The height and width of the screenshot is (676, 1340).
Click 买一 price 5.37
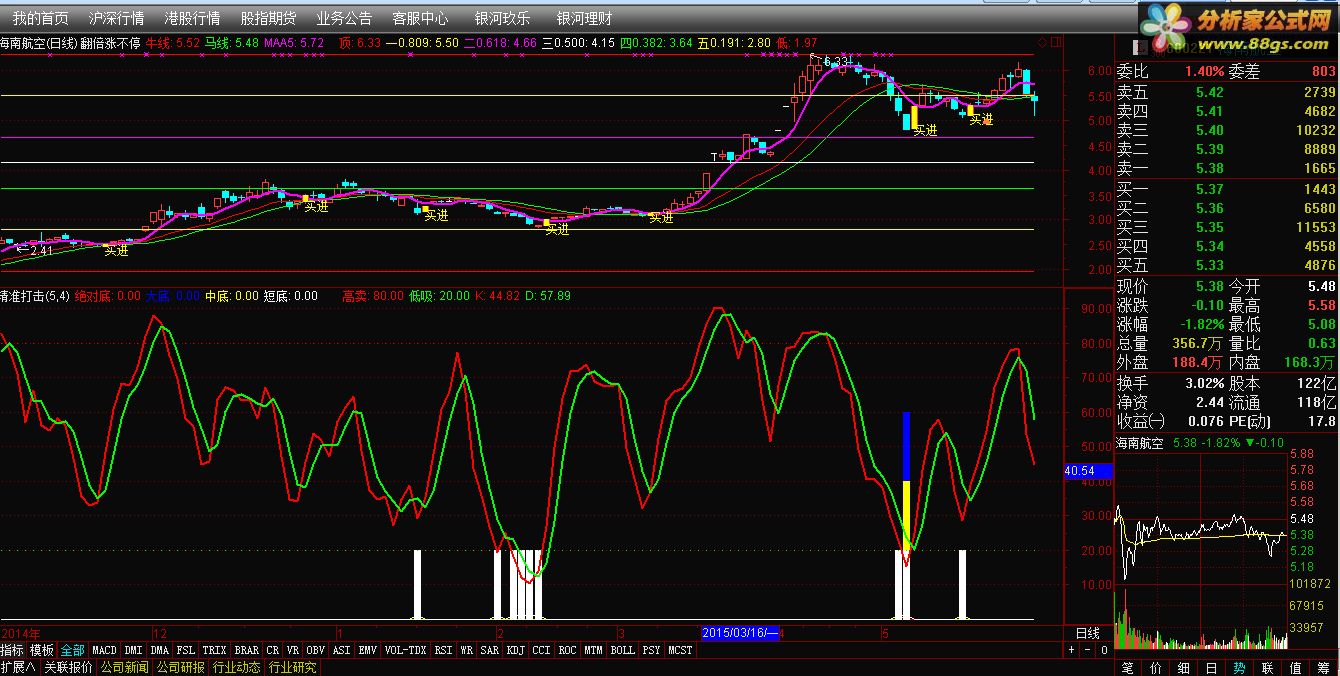tap(1209, 189)
